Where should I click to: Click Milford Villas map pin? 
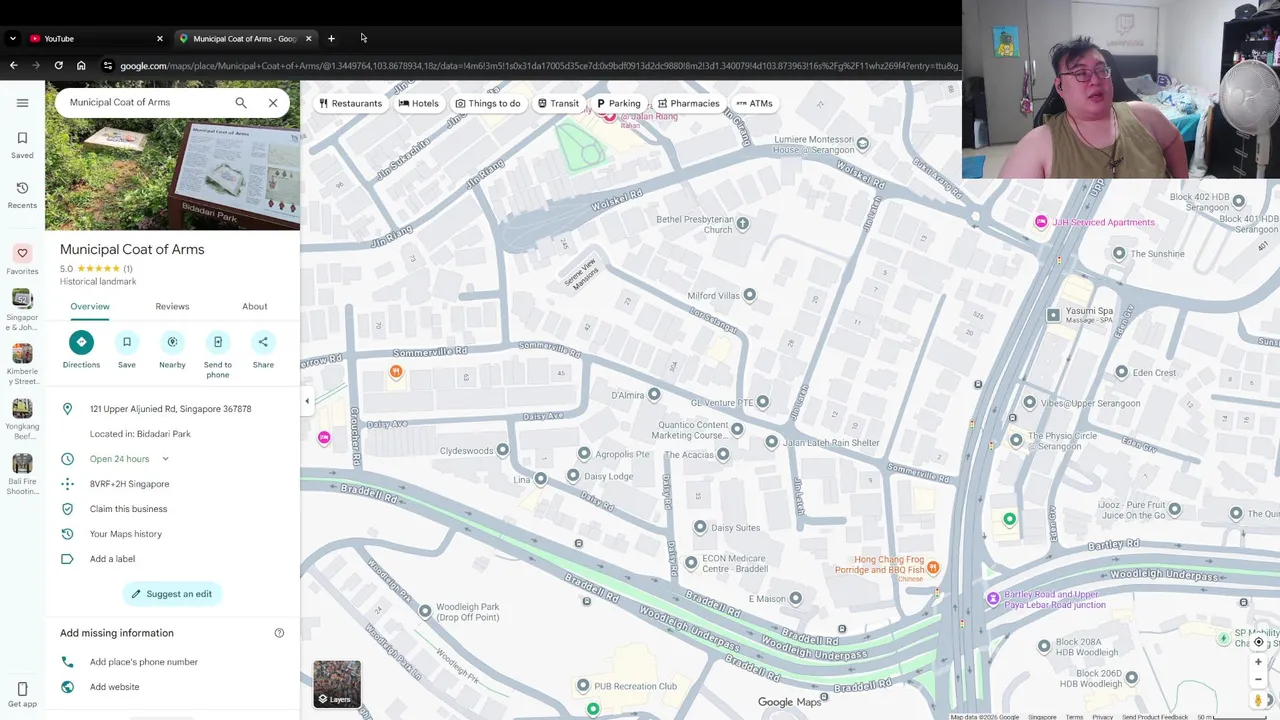point(749,295)
